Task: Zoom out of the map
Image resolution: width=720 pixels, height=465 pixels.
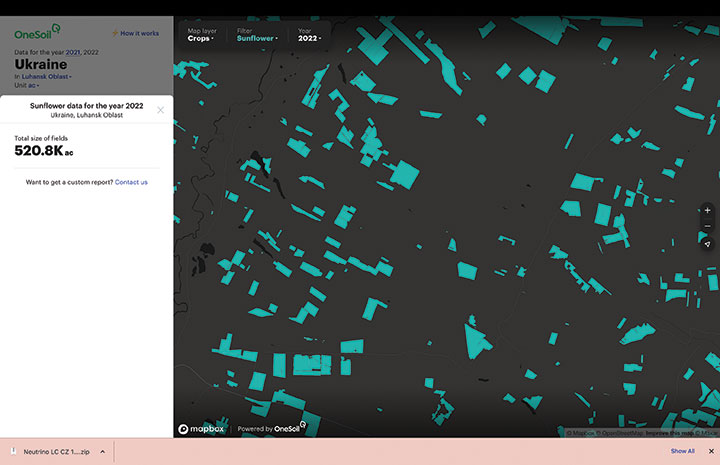Action: (707, 227)
